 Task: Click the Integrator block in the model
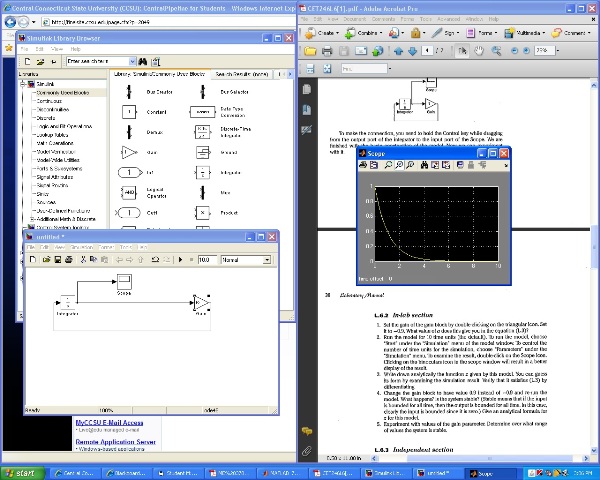67,301
